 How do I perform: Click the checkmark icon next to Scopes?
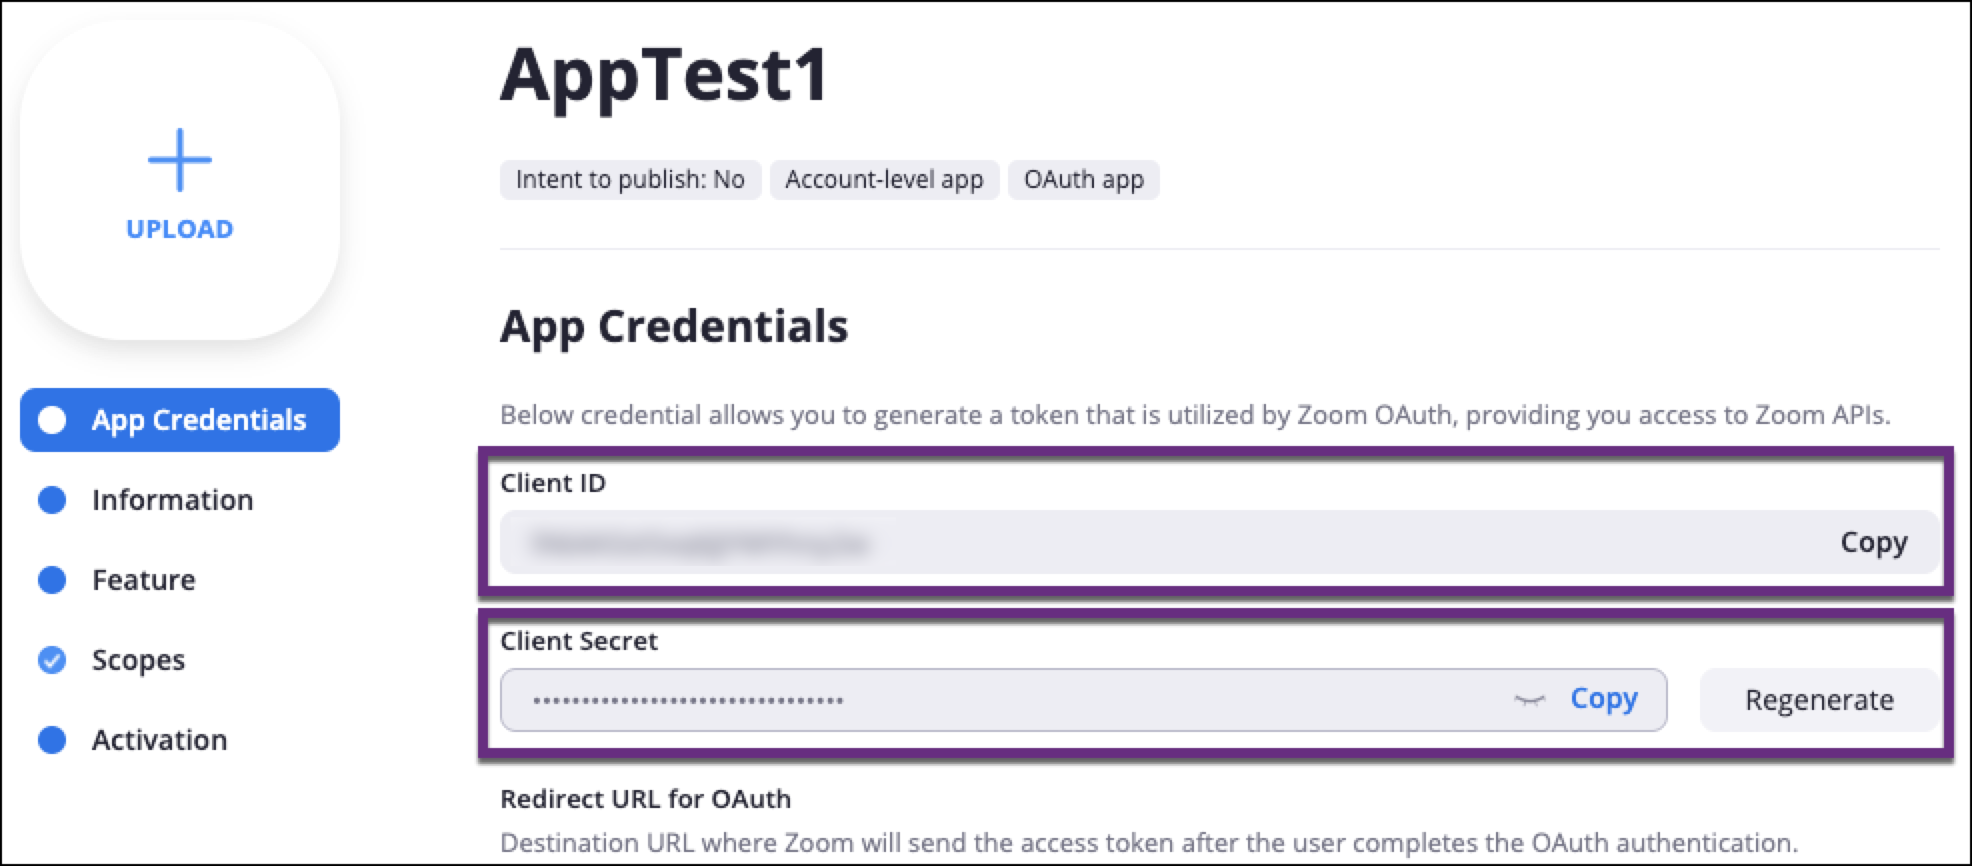point(52,660)
